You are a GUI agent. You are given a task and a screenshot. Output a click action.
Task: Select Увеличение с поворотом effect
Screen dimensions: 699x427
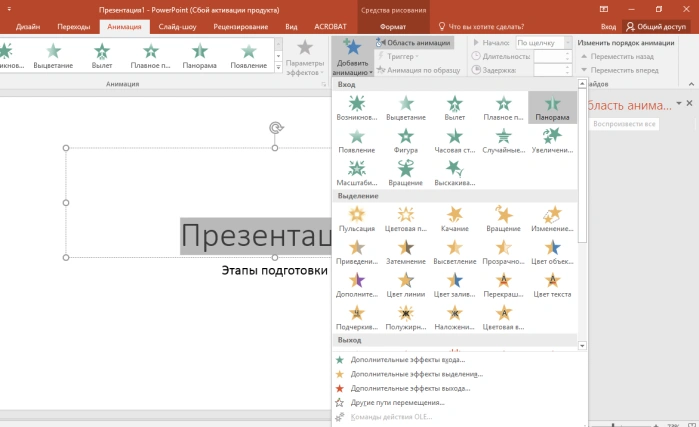(552, 141)
